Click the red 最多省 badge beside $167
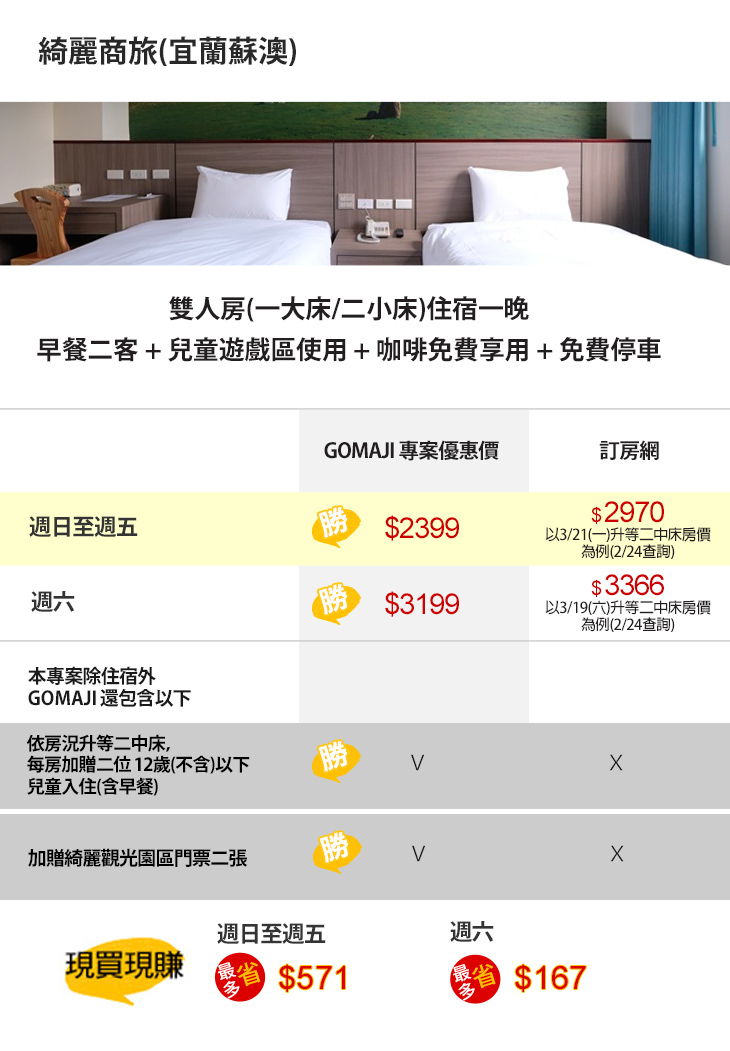730x1051 pixels. [475, 977]
